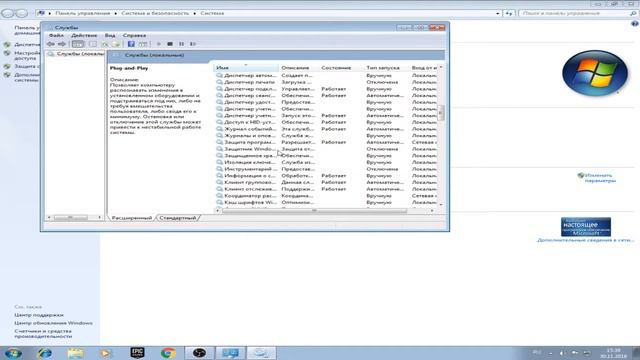Screen dimensions: 640x360
Task: Click the down arrow of services list scrollbar
Action: tap(441, 205)
